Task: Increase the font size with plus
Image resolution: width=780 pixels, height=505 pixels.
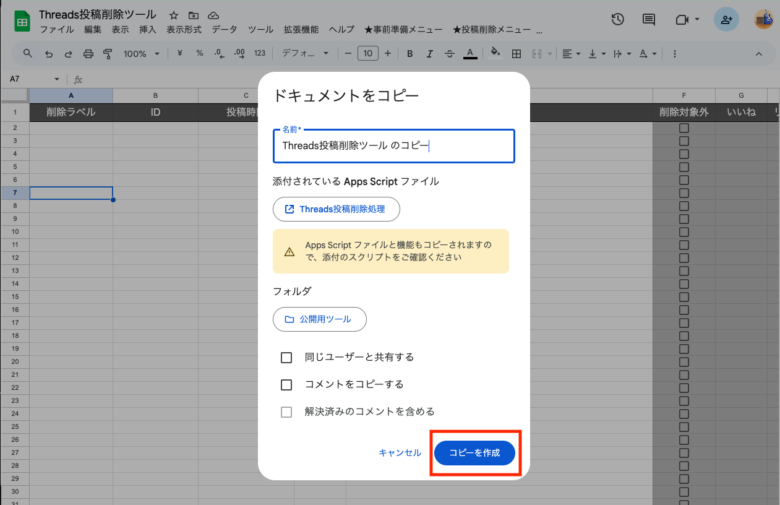Action: (x=388, y=53)
